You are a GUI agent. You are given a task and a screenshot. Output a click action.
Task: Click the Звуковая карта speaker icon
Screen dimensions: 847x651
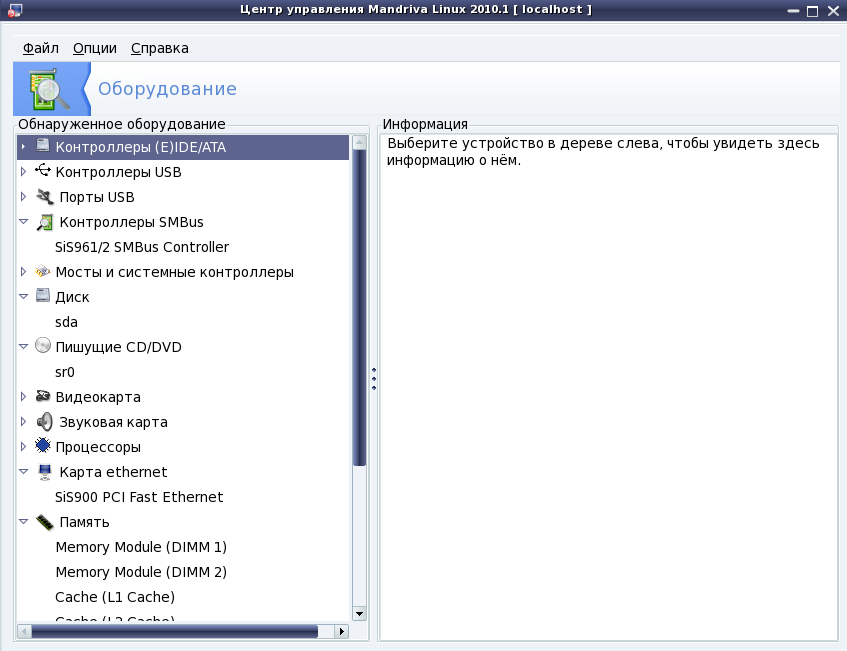(45, 422)
